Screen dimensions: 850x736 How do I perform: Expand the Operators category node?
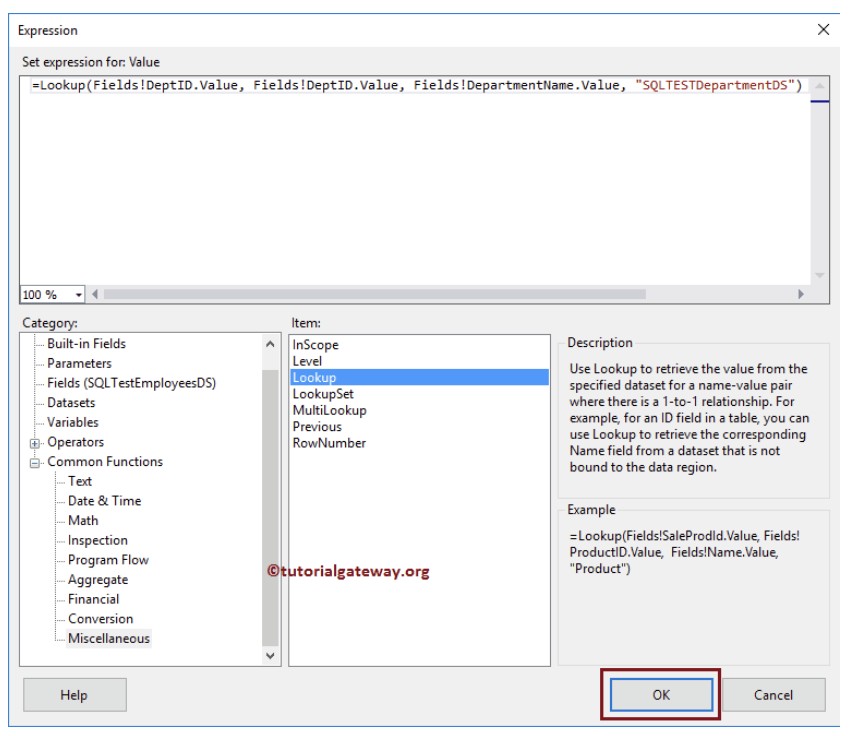[35, 443]
